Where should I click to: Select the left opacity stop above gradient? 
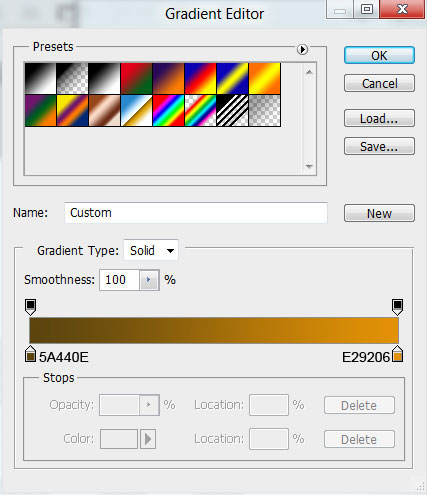click(x=30, y=307)
